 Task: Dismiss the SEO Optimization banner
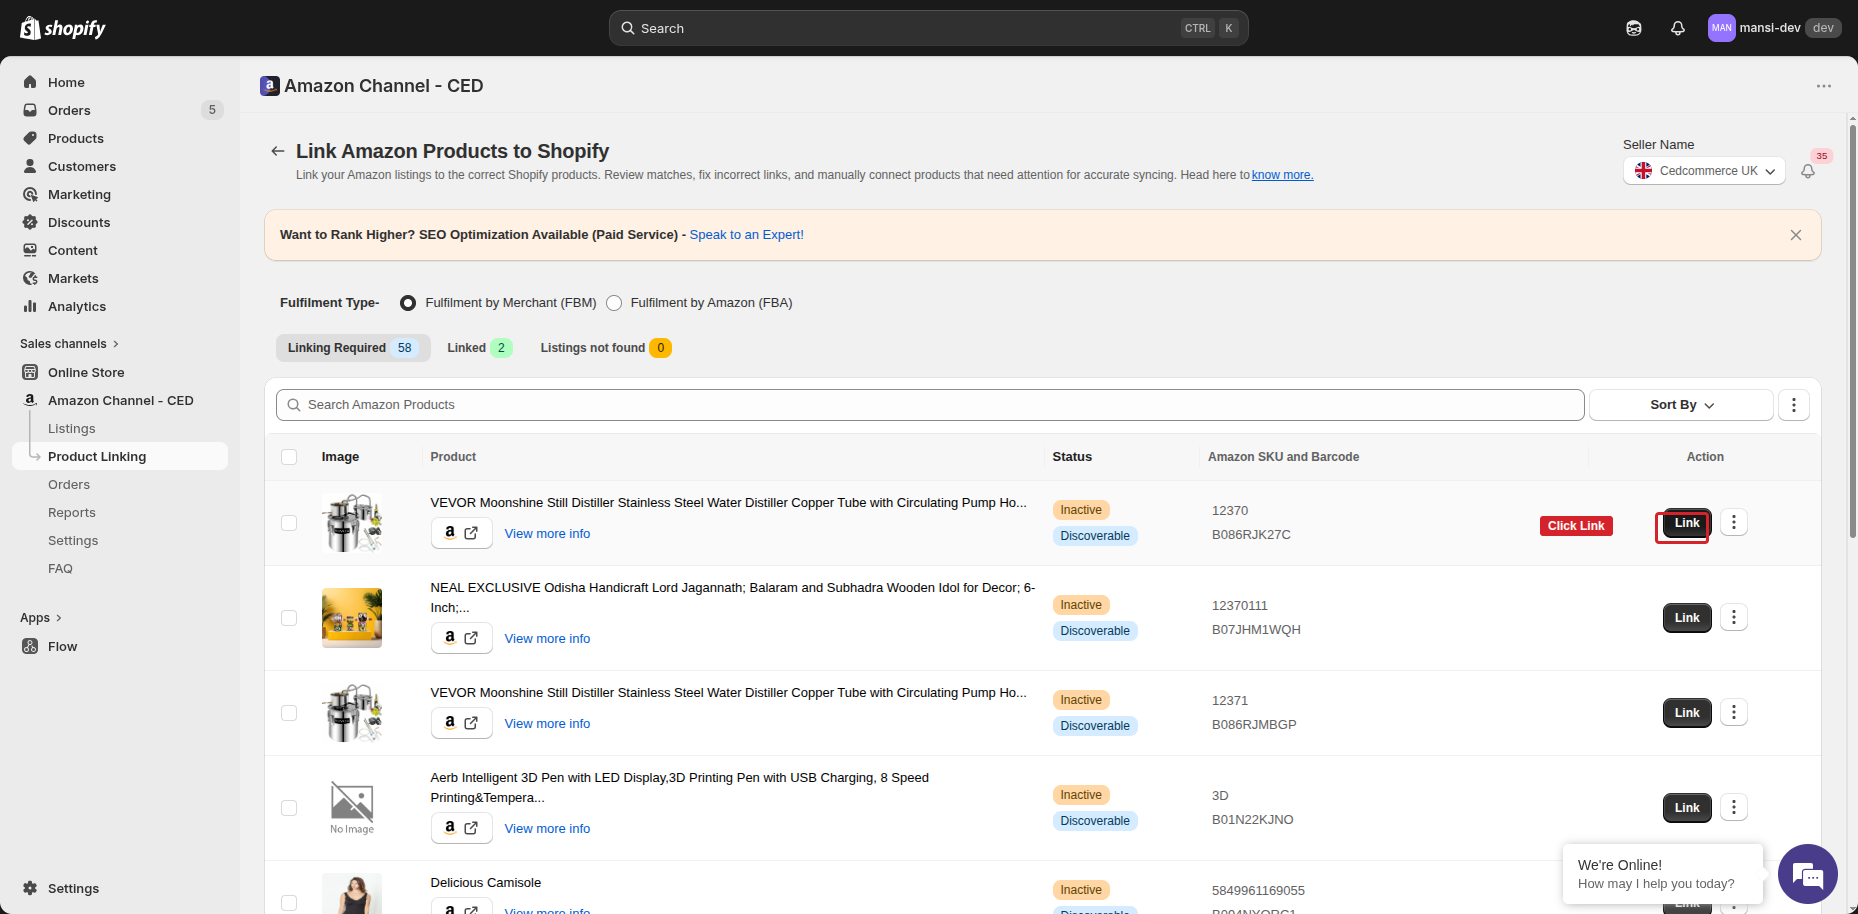pos(1796,235)
